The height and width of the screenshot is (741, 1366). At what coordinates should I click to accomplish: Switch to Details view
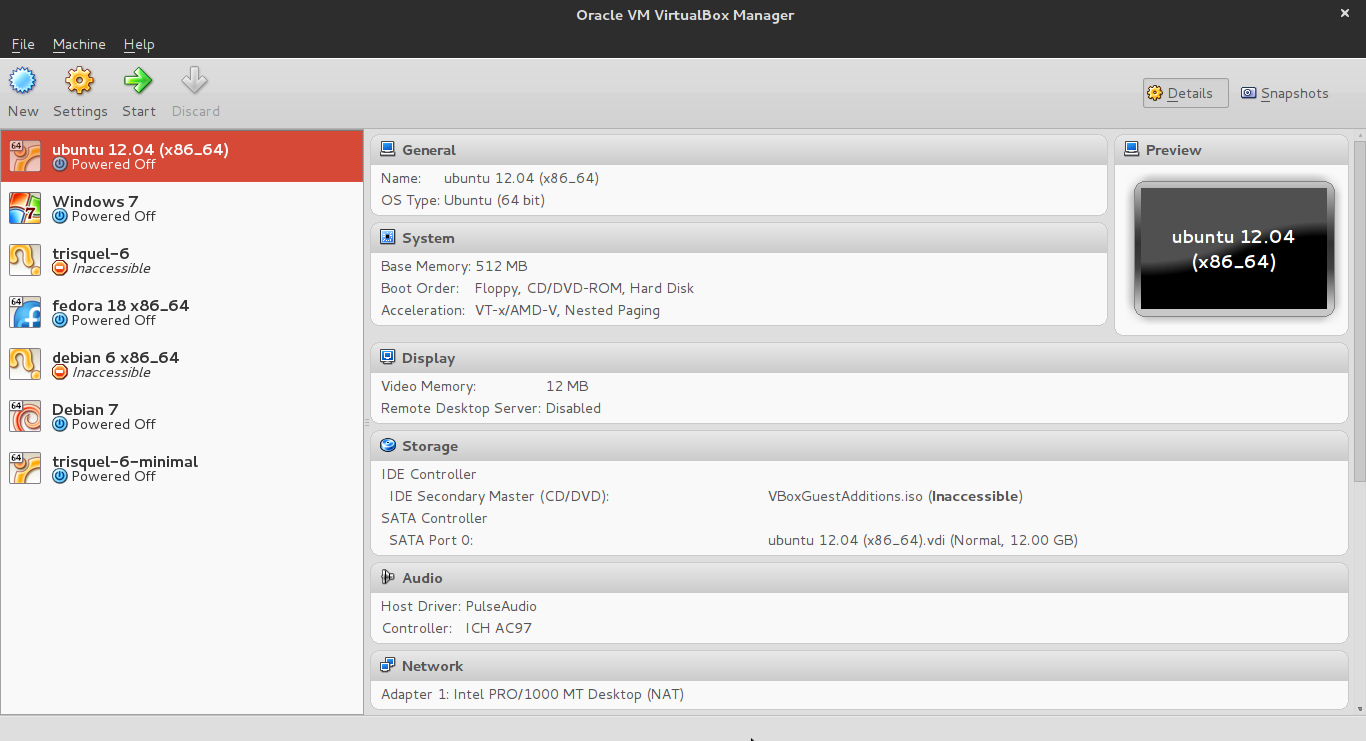[1185, 93]
